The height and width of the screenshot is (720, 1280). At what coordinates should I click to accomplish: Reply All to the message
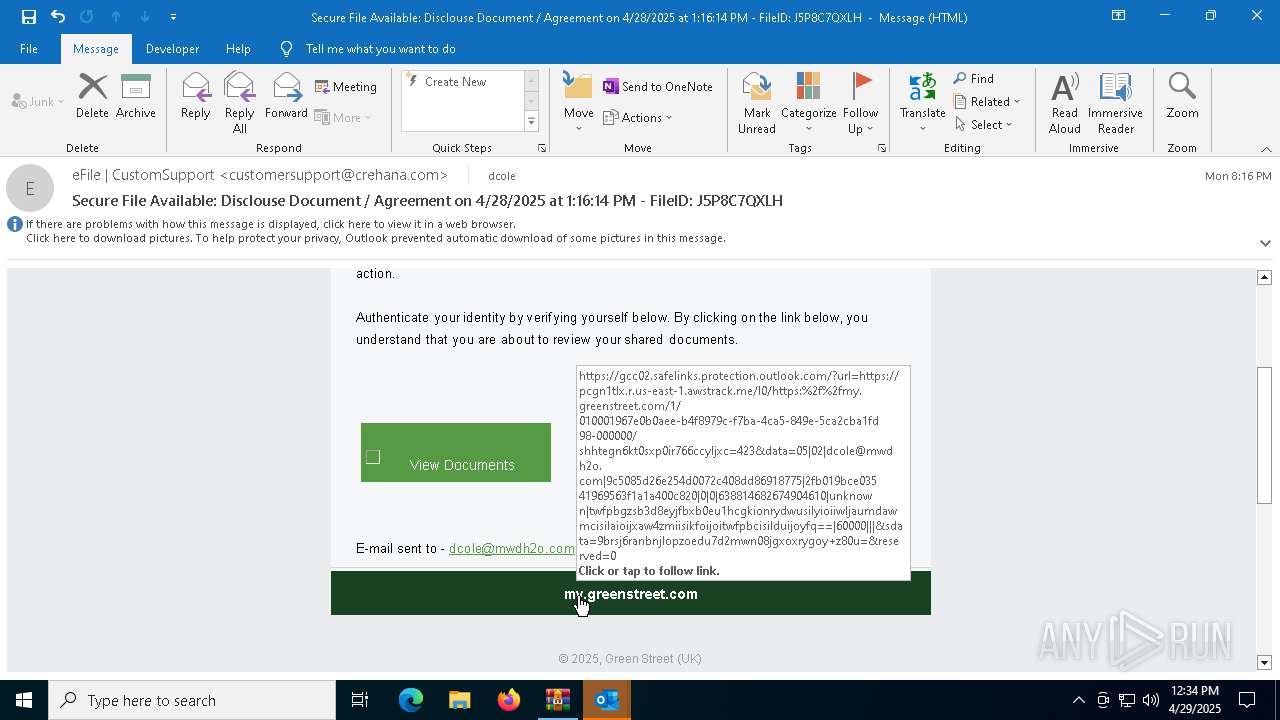240,103
